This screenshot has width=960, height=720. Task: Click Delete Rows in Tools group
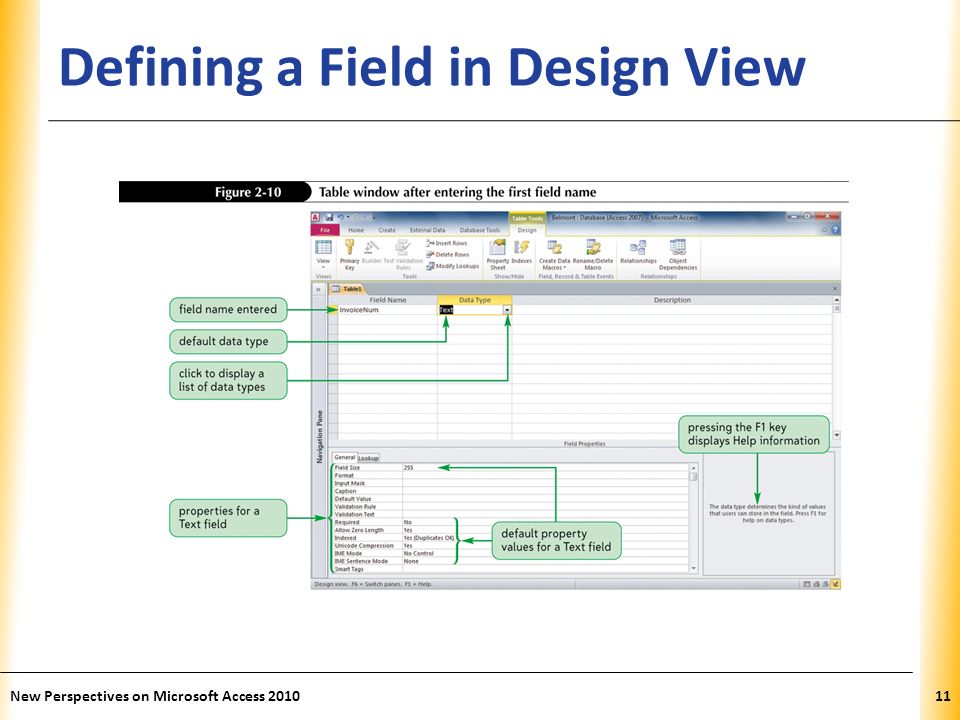(x=448, y=255)
